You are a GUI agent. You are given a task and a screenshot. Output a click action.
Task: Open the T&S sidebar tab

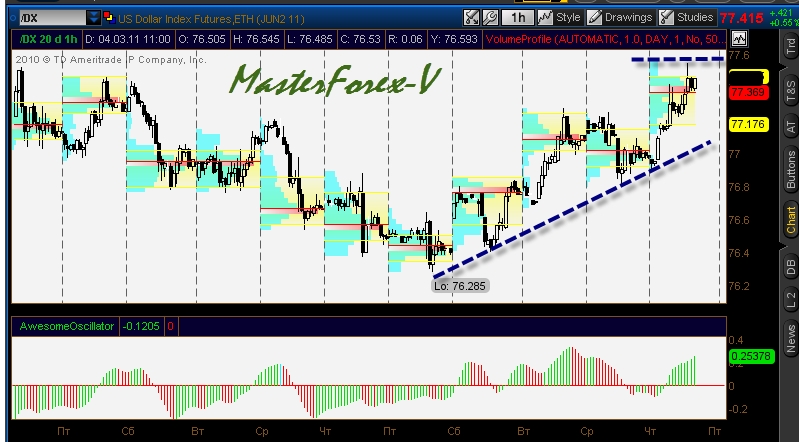791,90
